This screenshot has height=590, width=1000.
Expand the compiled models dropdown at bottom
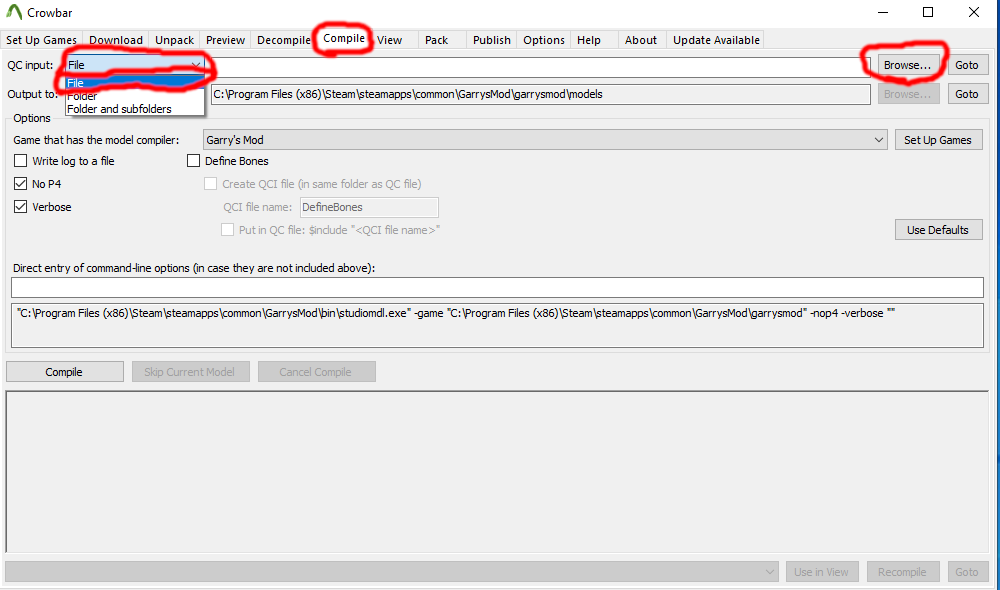(770, 572)
